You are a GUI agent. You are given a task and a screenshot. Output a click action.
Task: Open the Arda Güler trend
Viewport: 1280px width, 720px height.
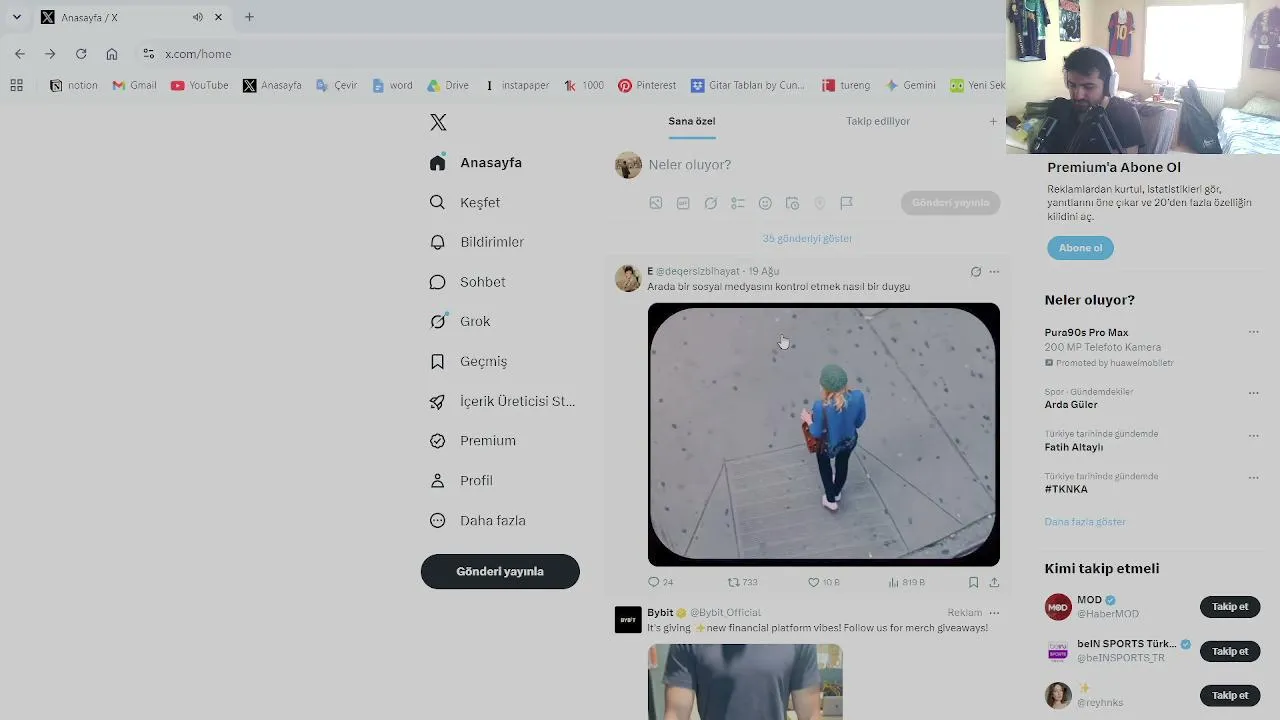(x=1071, y=405)
